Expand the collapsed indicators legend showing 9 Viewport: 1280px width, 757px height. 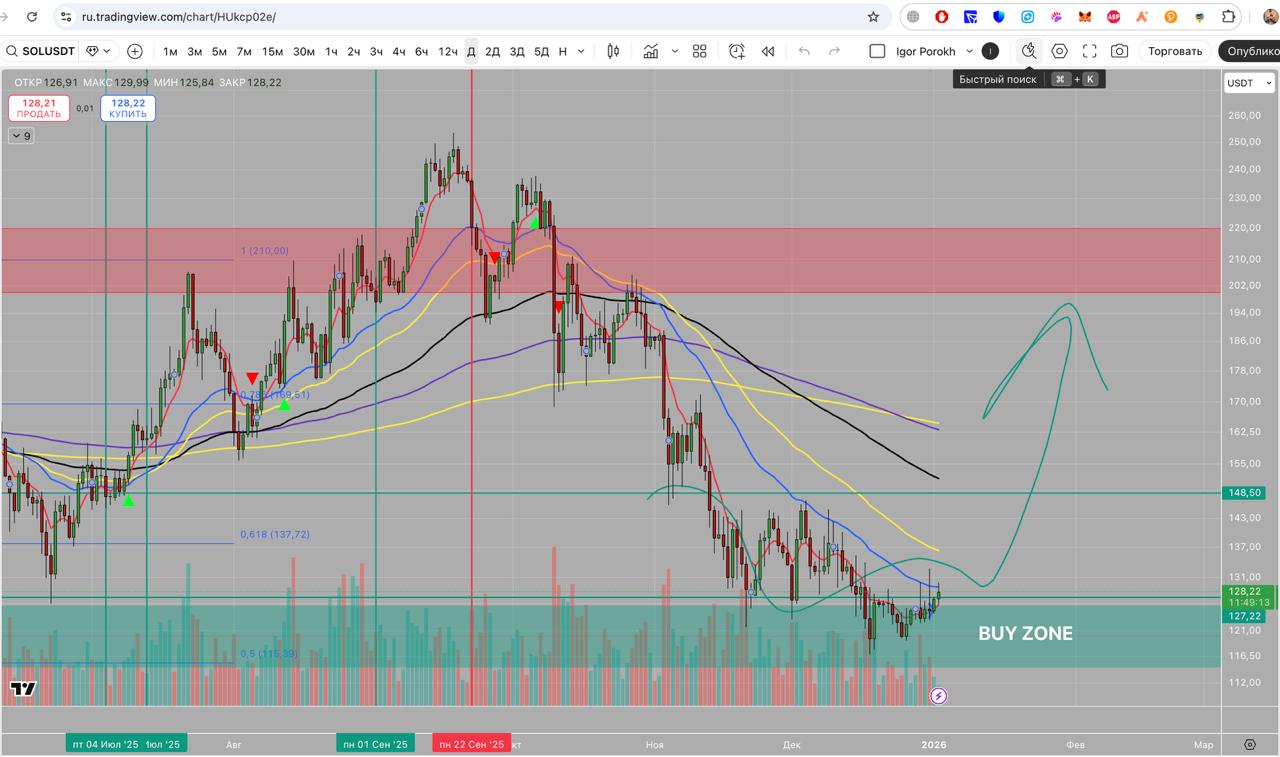[21, 136]
